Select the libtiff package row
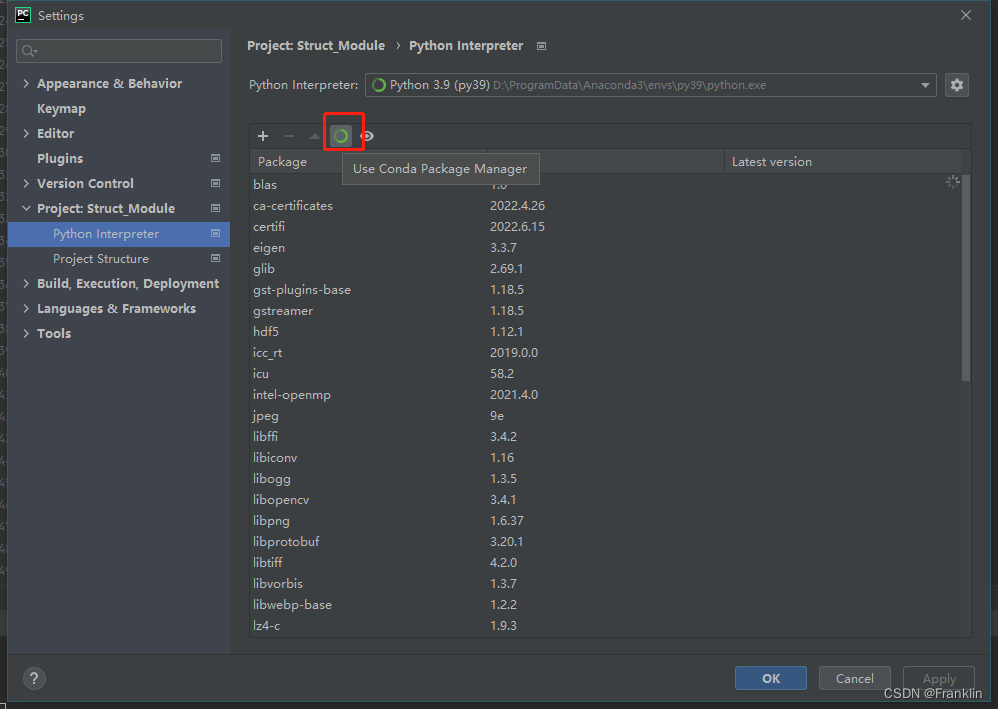998x709 pixels. point(605,563)
